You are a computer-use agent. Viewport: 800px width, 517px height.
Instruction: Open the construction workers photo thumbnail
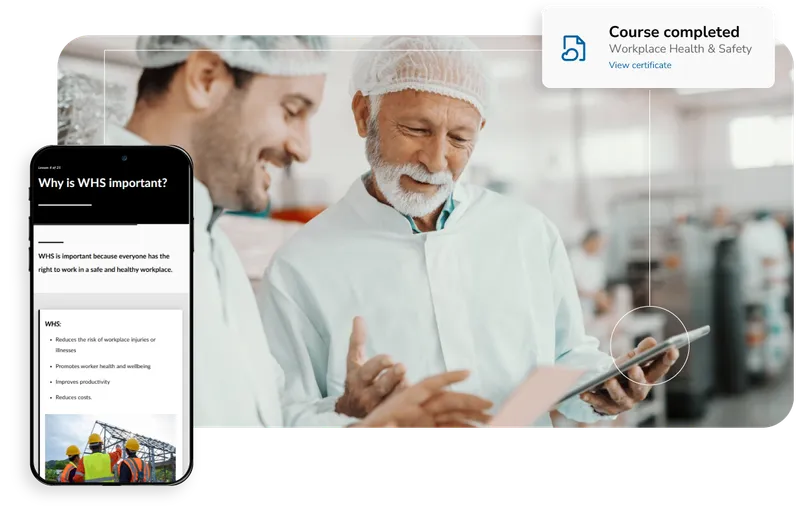pyautogui.click(x=110, y=447)
